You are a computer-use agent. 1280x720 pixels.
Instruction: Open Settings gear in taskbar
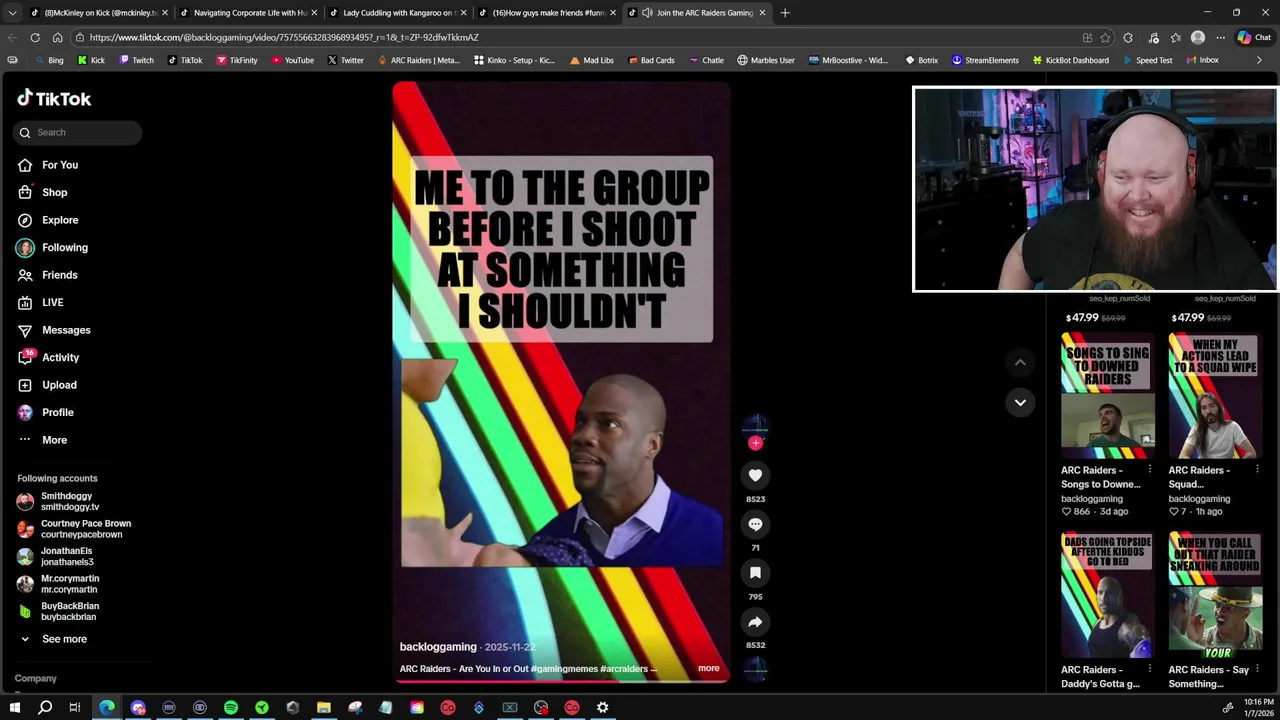[602, 707]
